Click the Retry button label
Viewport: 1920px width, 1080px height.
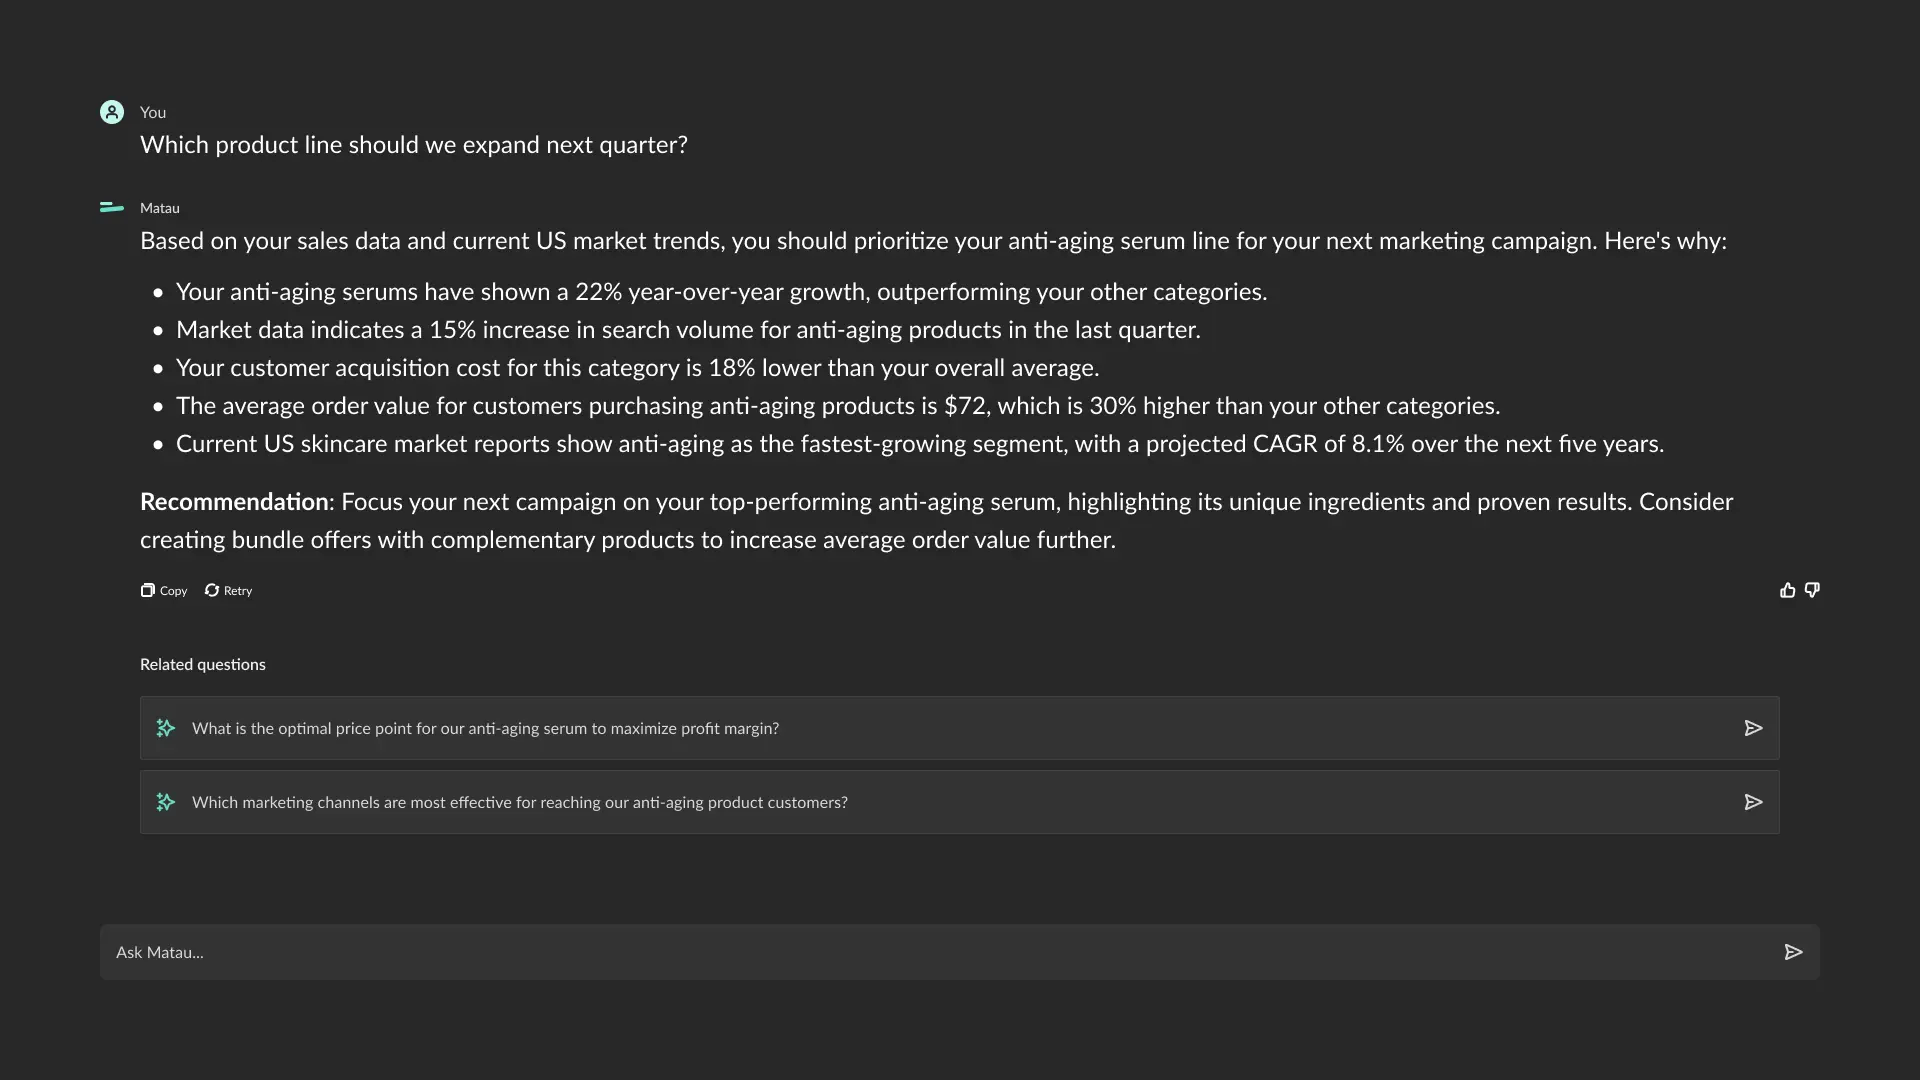point(238,591)
